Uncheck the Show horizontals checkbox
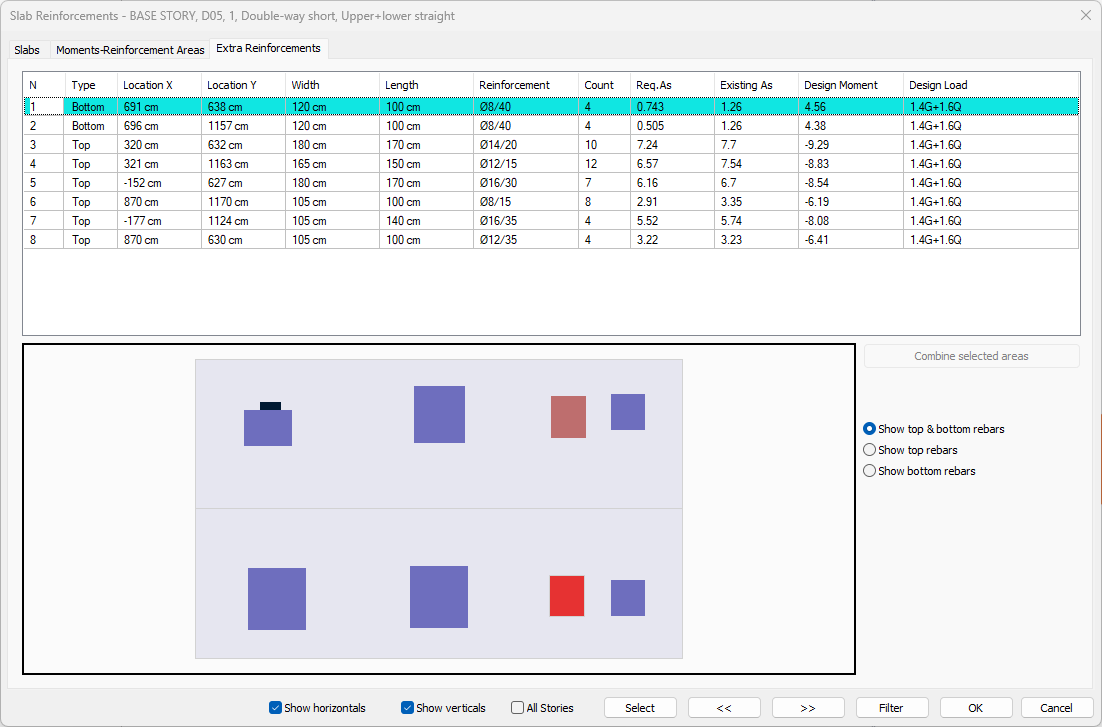The width and height of the screenshot is (1102, 727). click(x=275, y=708)
